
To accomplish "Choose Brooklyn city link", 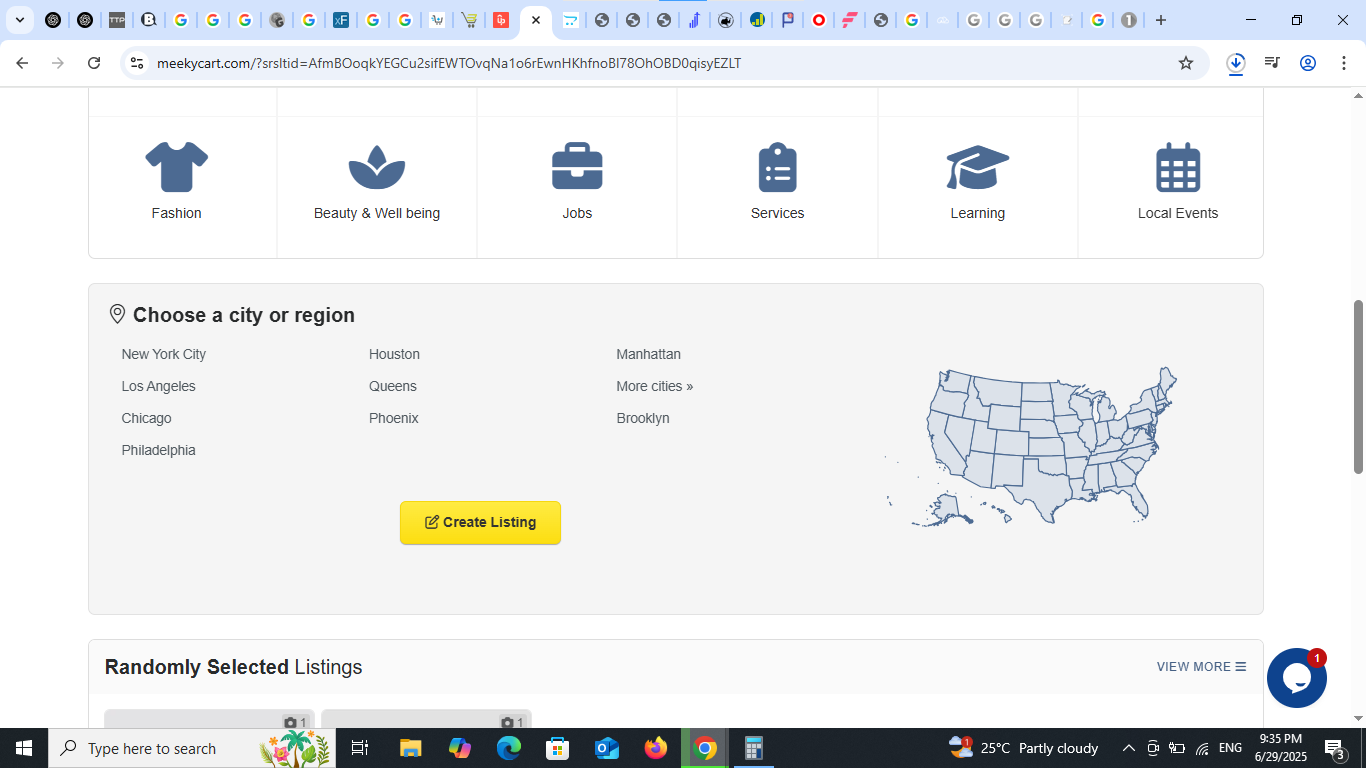I will click(x=643, y=418).
